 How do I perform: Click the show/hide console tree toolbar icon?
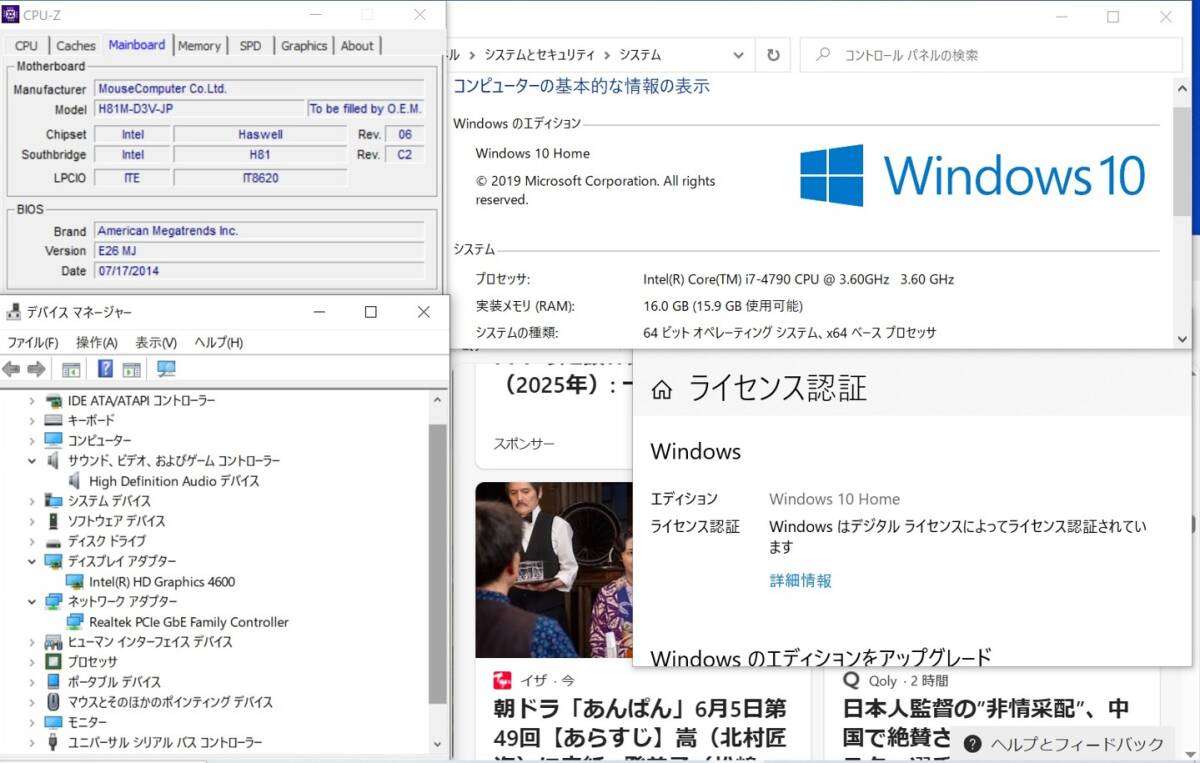71,369
